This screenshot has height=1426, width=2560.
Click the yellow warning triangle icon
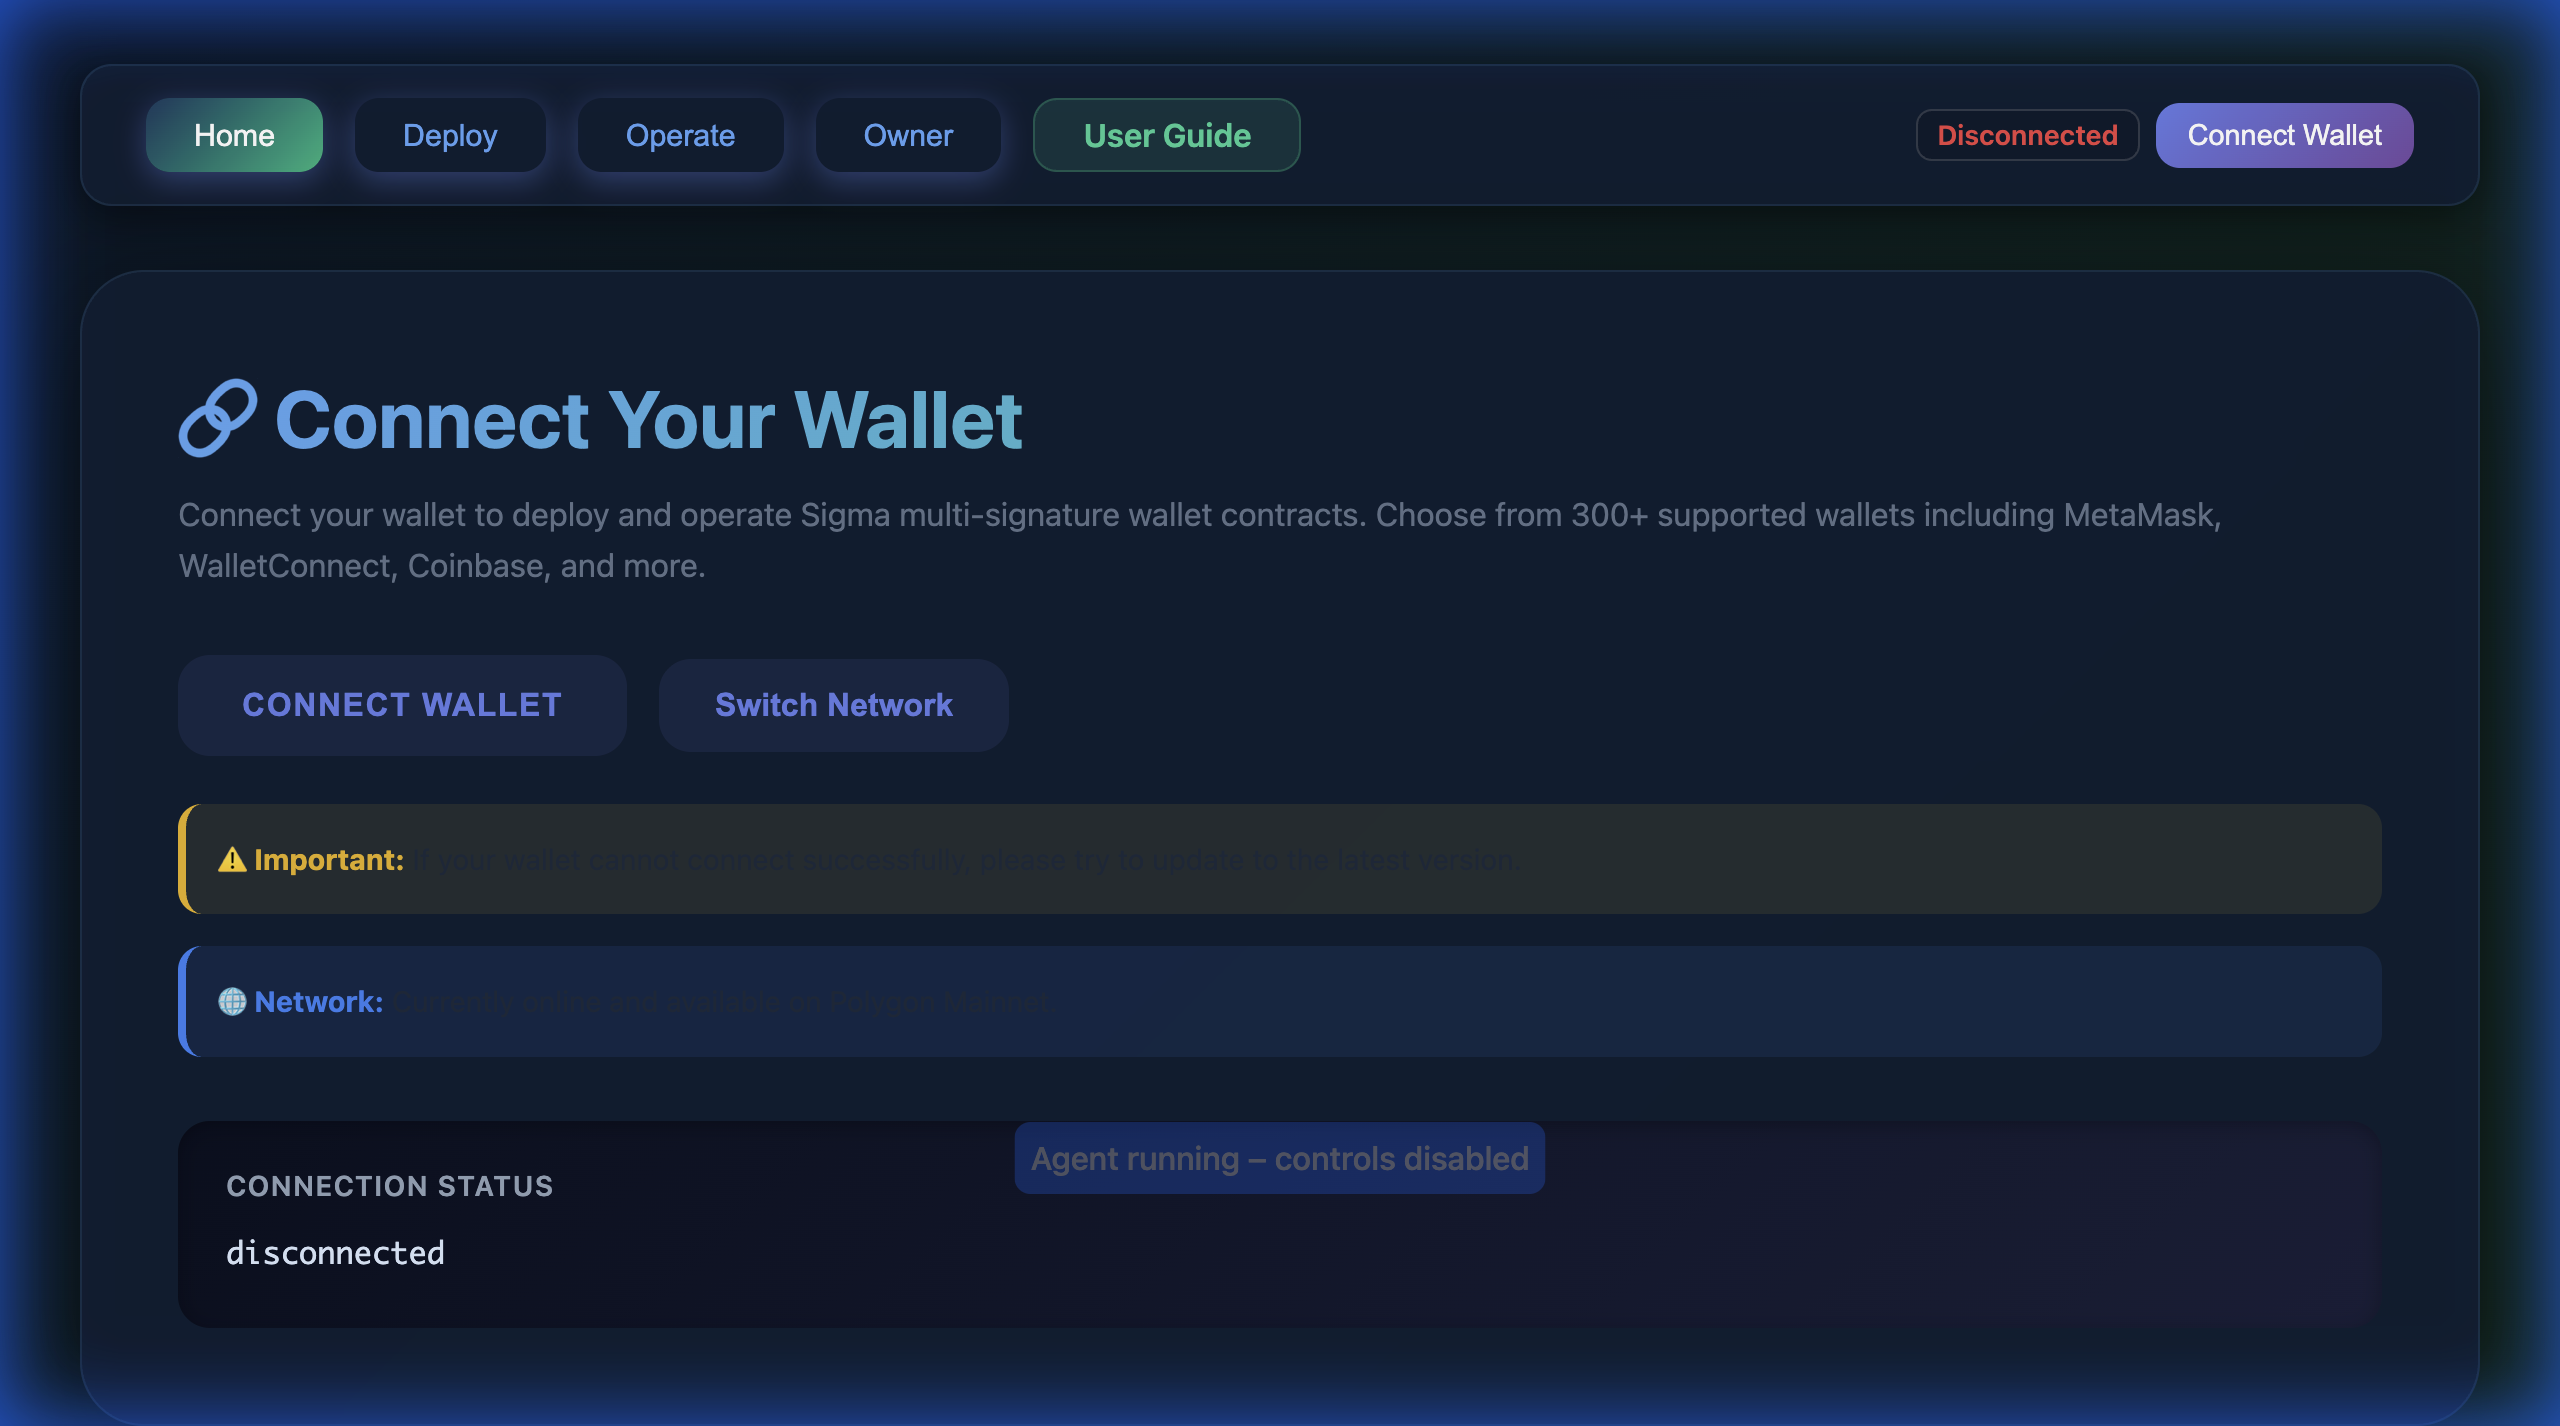tap(232, 860)
